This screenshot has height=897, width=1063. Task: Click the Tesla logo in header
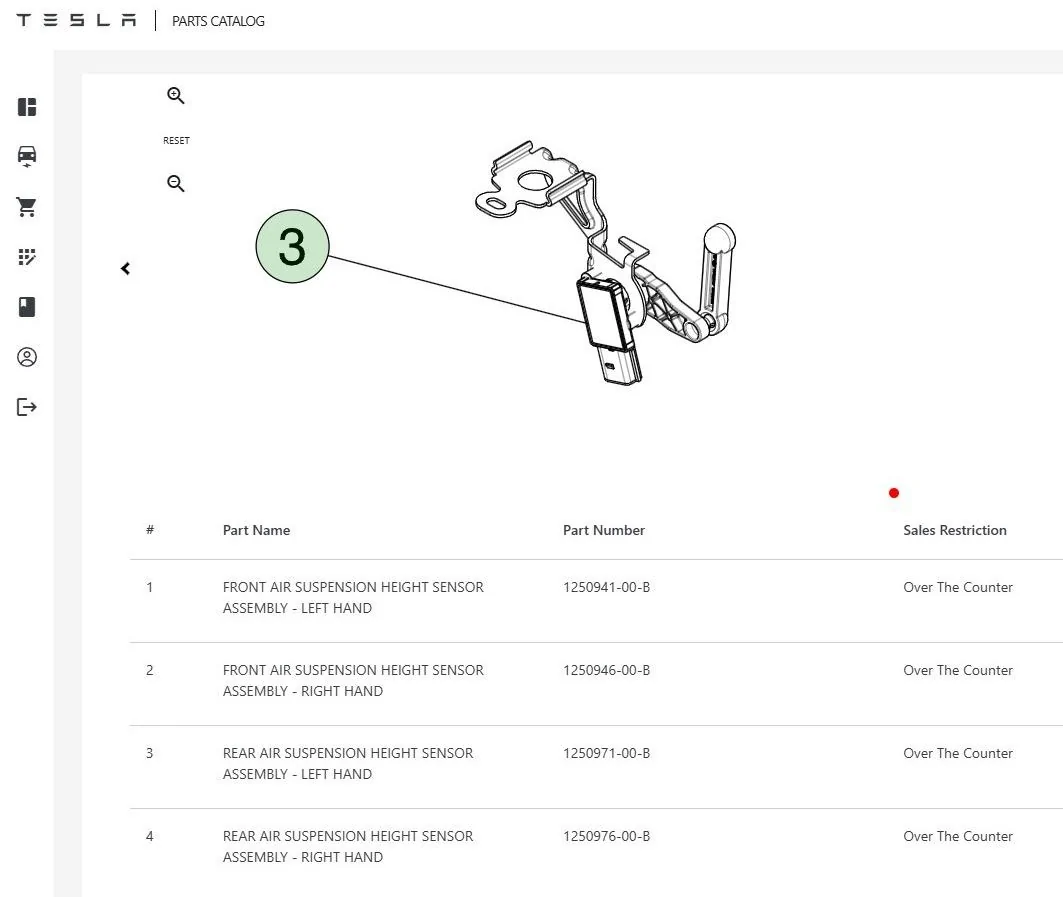pos(76,20)
